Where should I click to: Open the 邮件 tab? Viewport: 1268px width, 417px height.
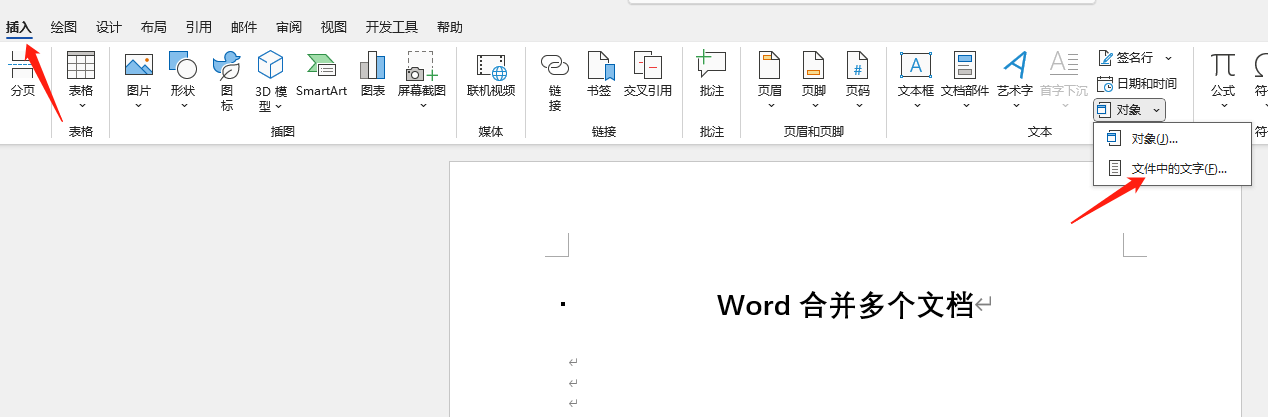pyautogui.click(x=244, y=28)
